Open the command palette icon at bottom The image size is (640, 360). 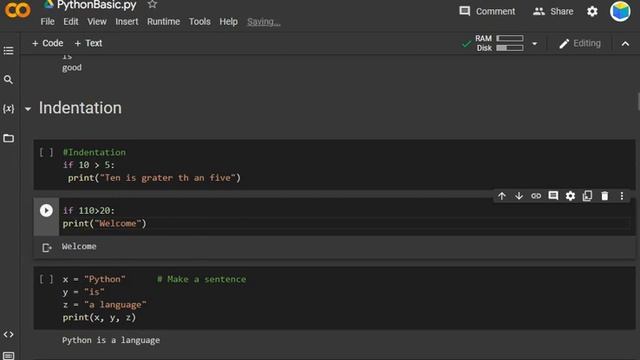pyautogui.click(x=8, y=356)
